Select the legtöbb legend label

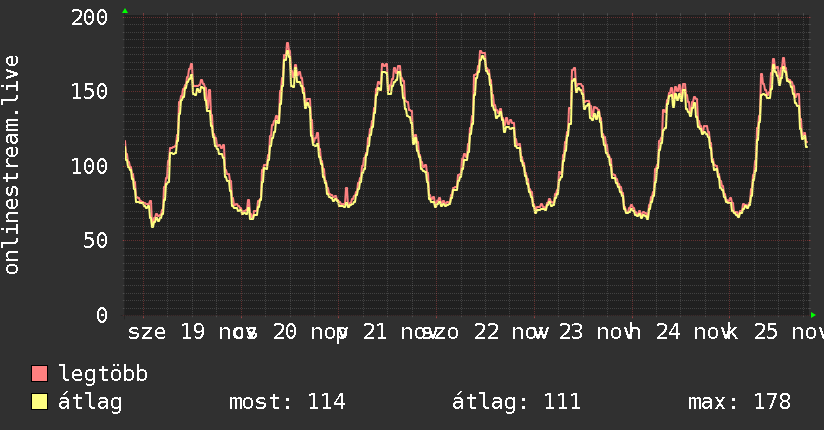click(x=103, y=374)
